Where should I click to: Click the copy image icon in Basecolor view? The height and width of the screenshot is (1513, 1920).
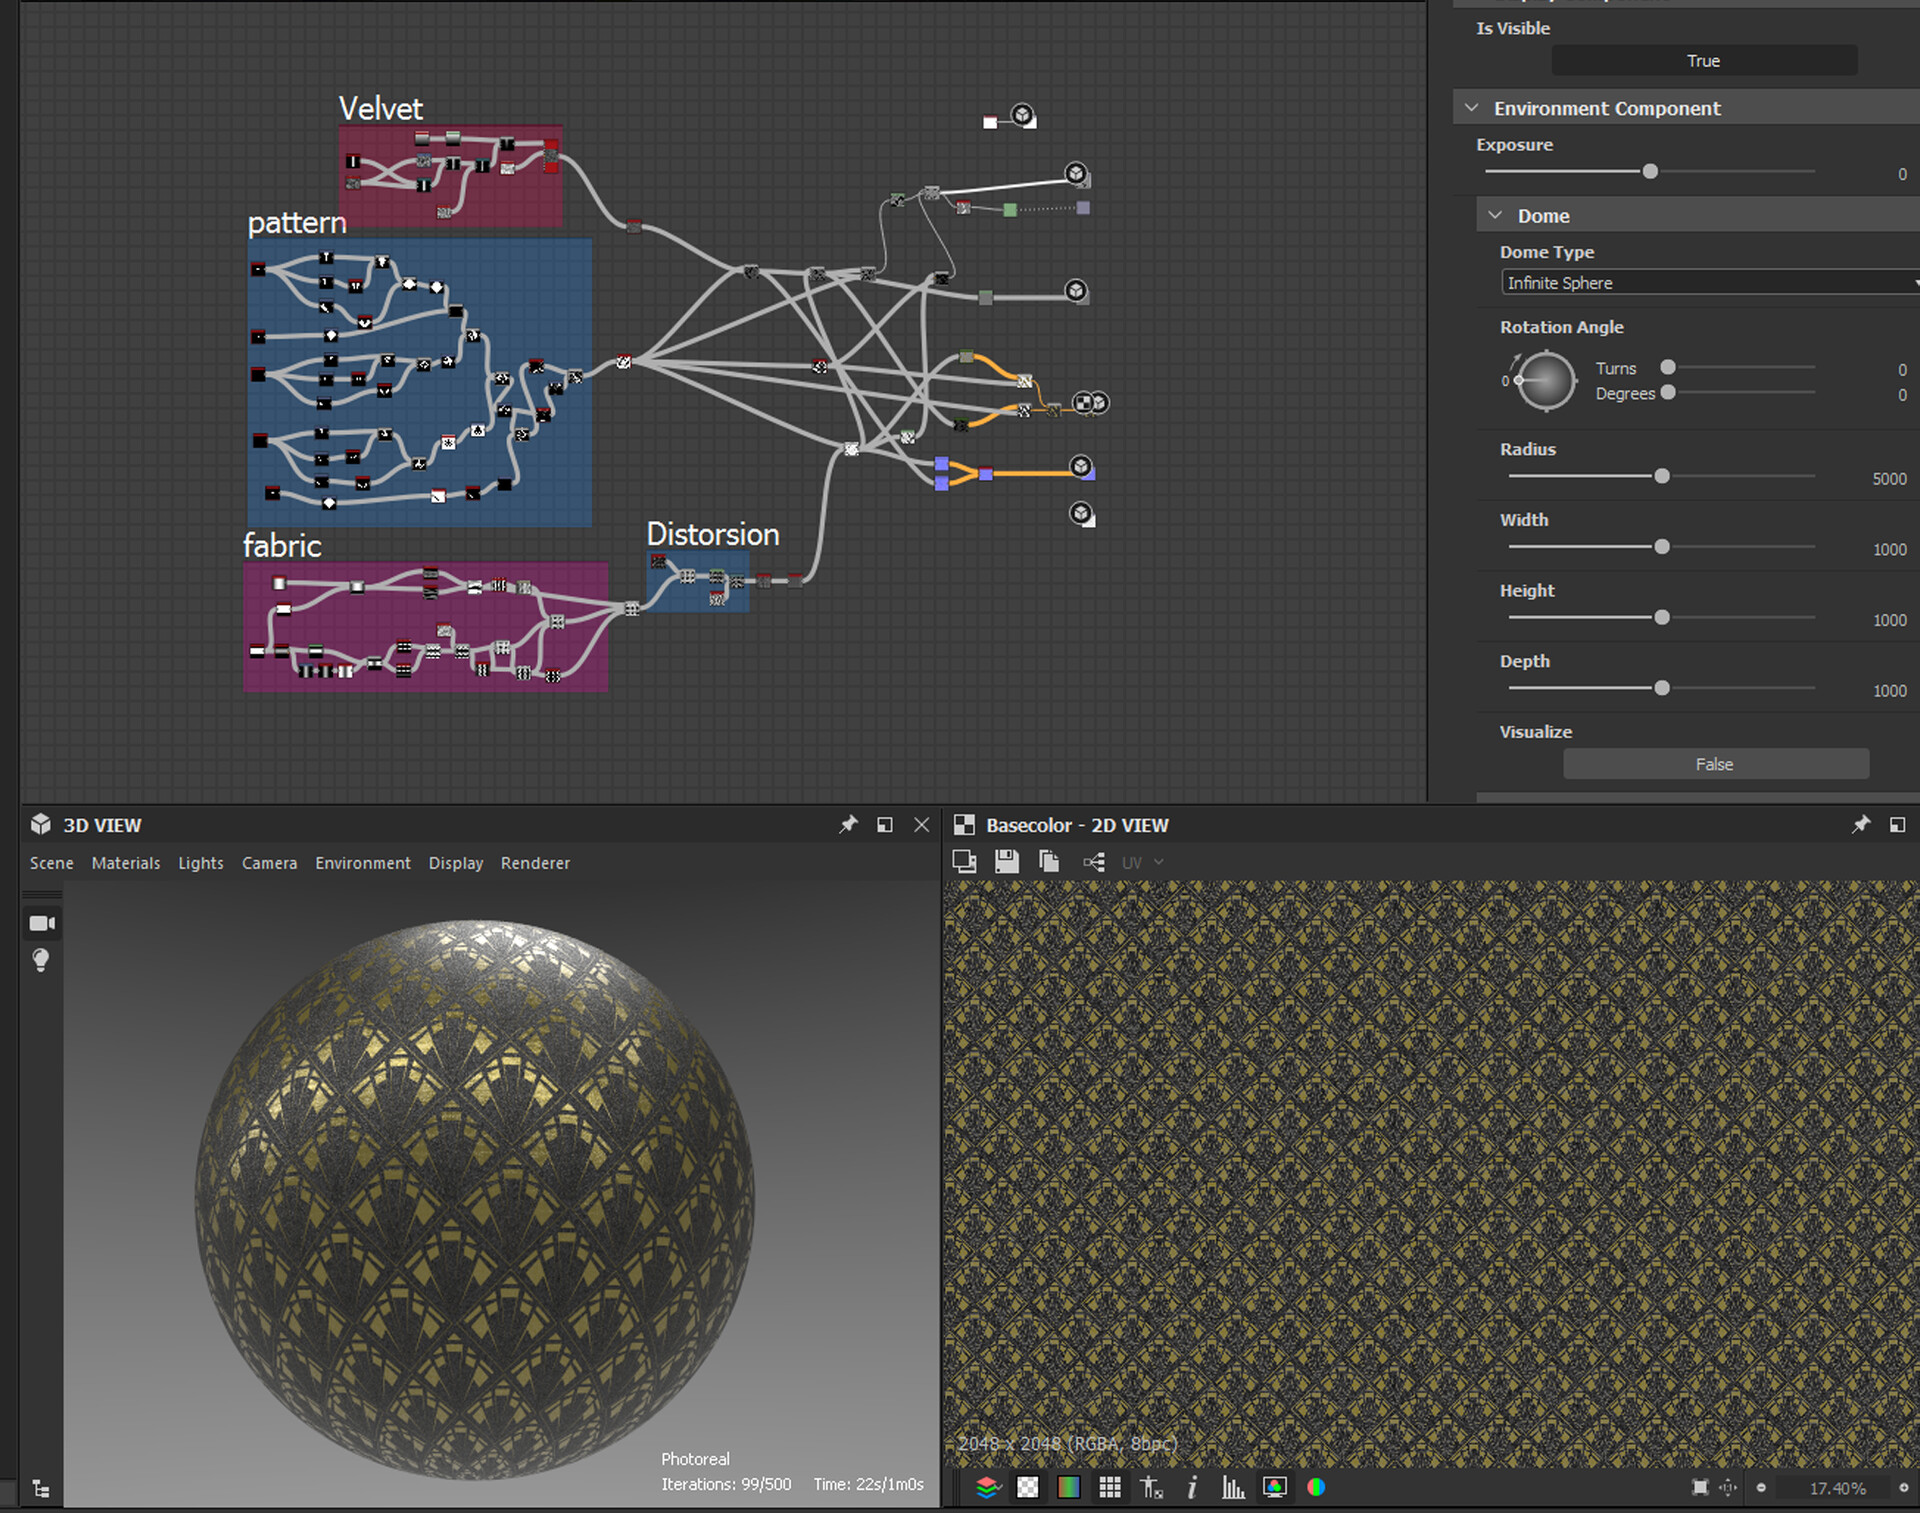pos(1048,861)
